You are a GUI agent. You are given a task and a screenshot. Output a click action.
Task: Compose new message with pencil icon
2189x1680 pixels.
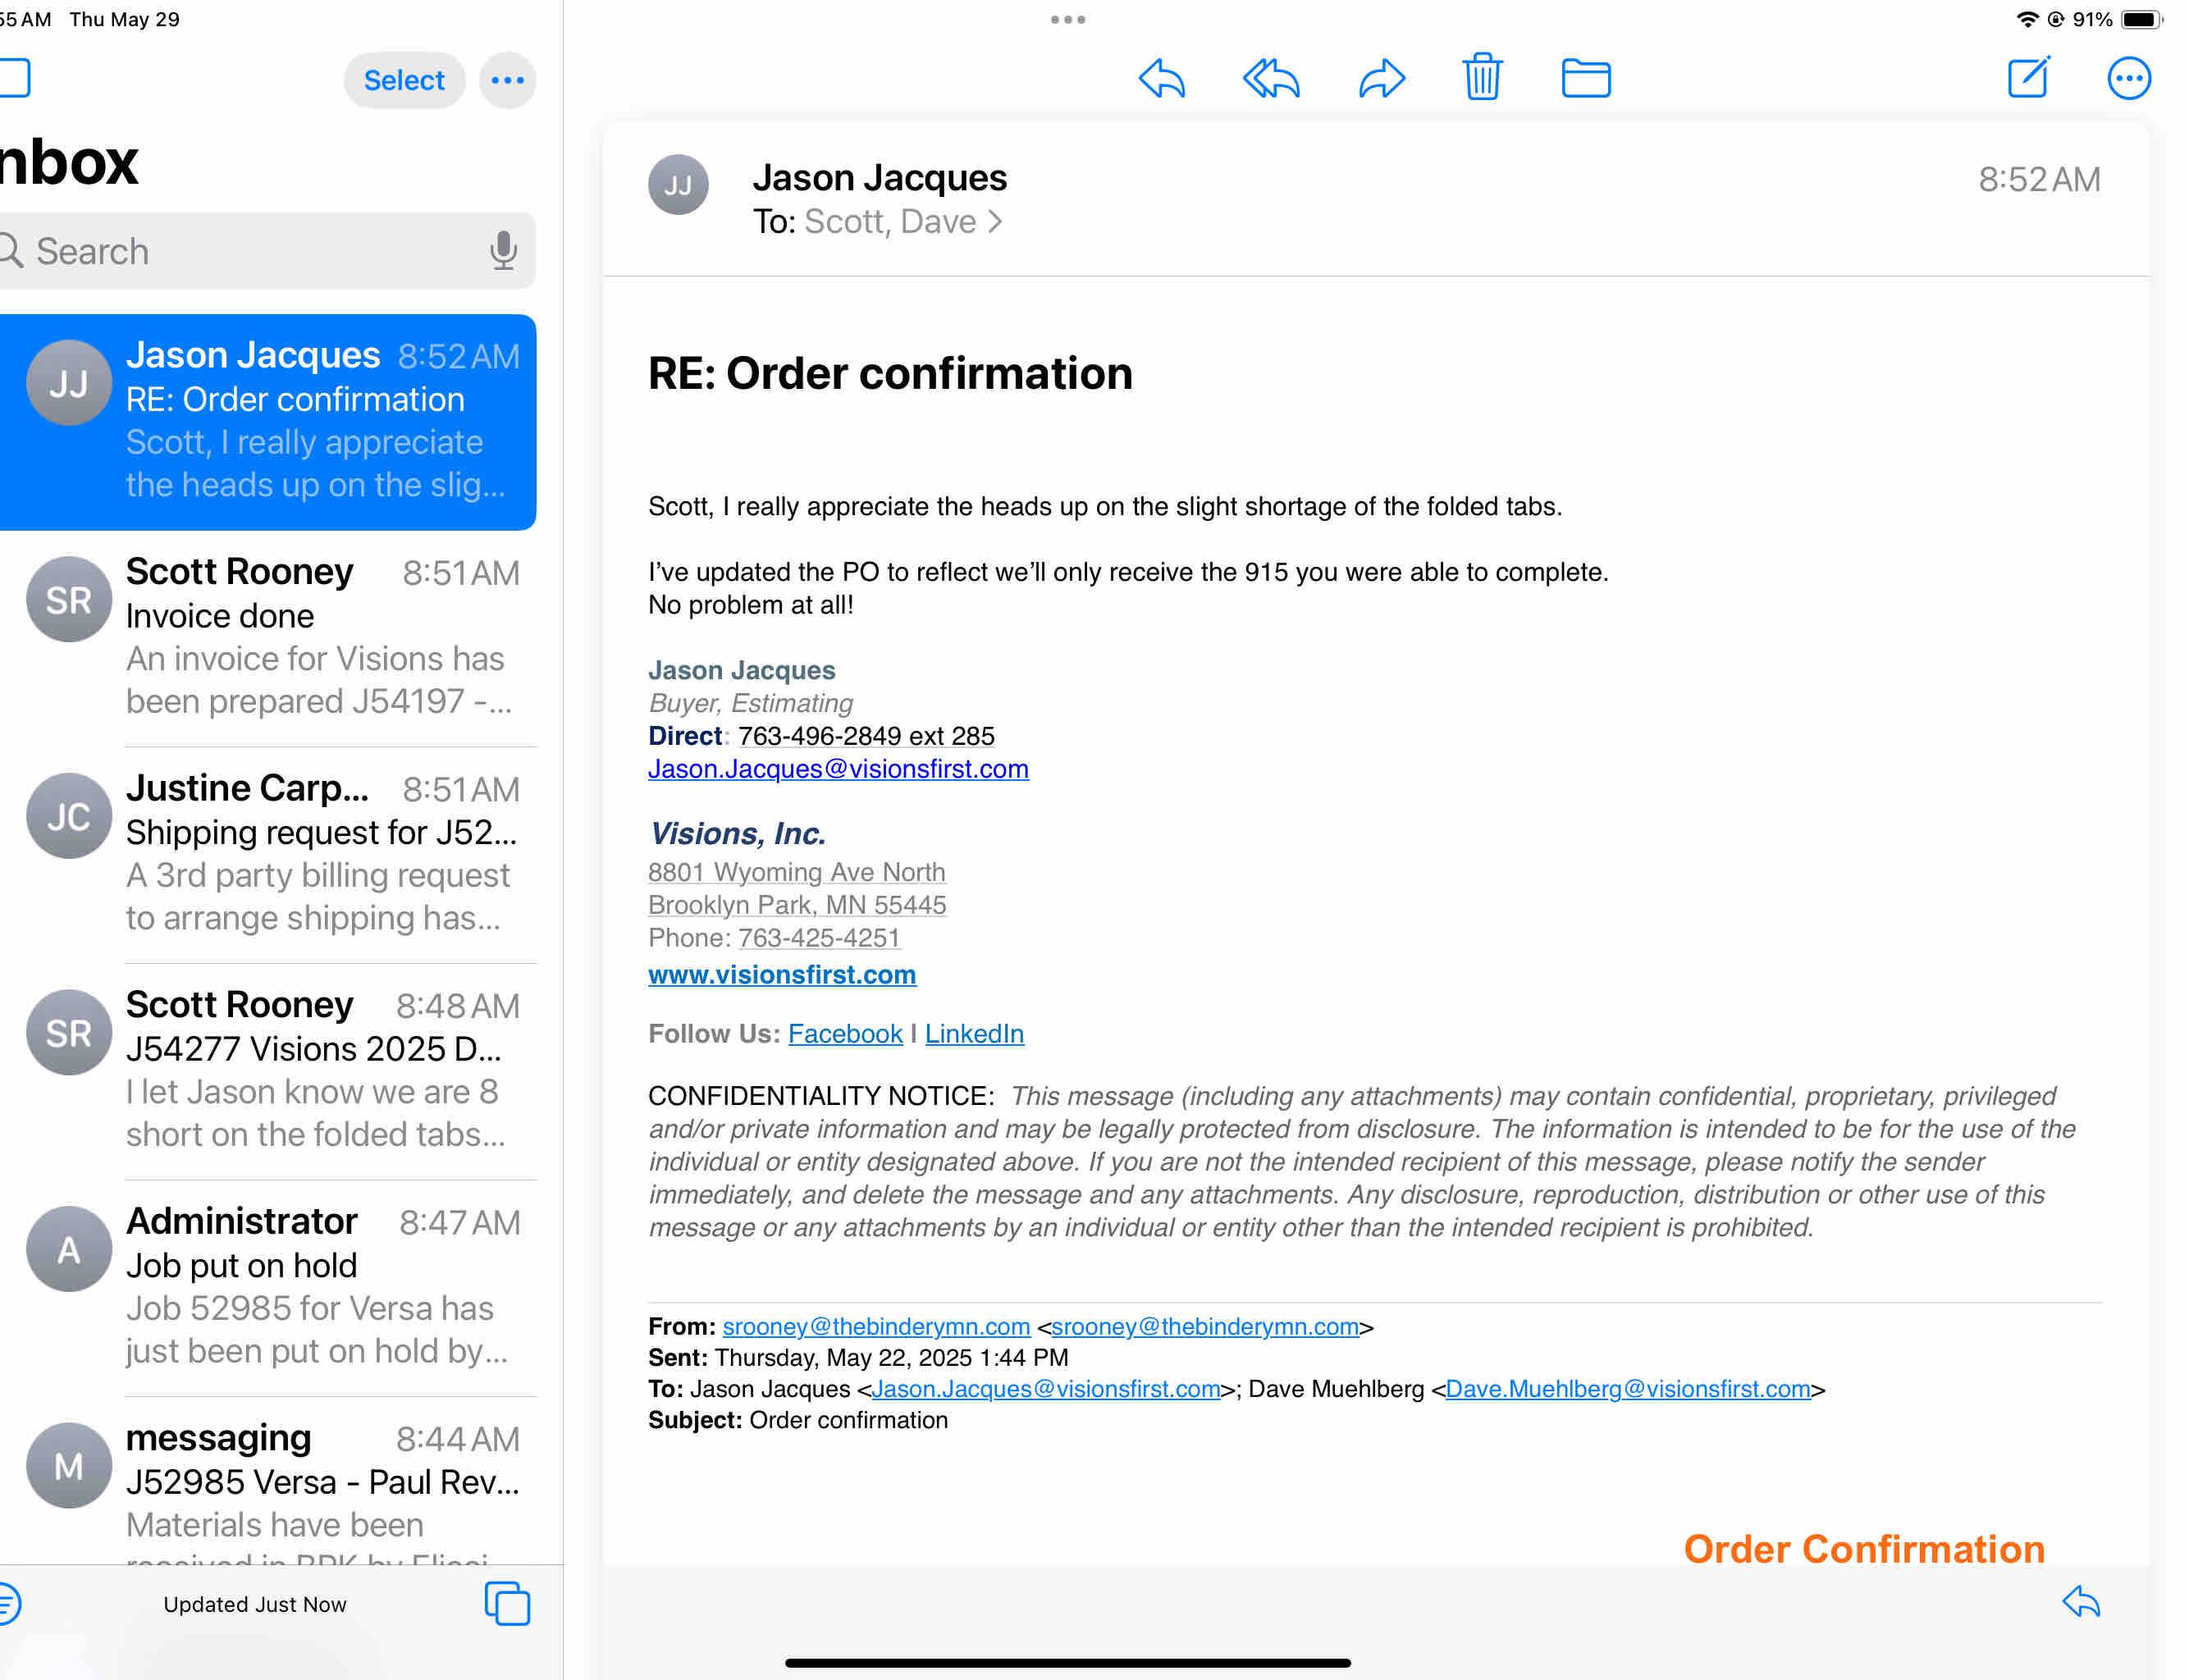2028,77
